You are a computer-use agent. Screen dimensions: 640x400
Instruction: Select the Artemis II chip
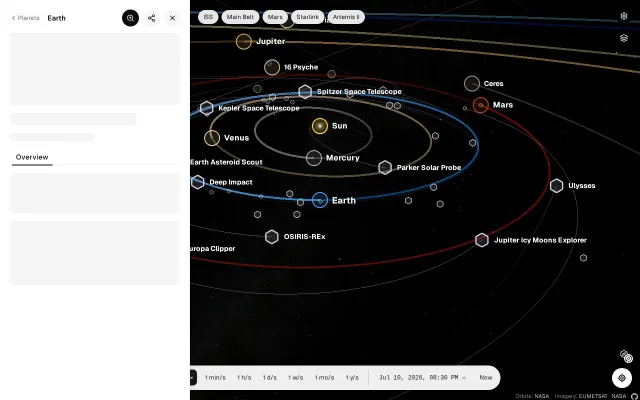[346, 17]
